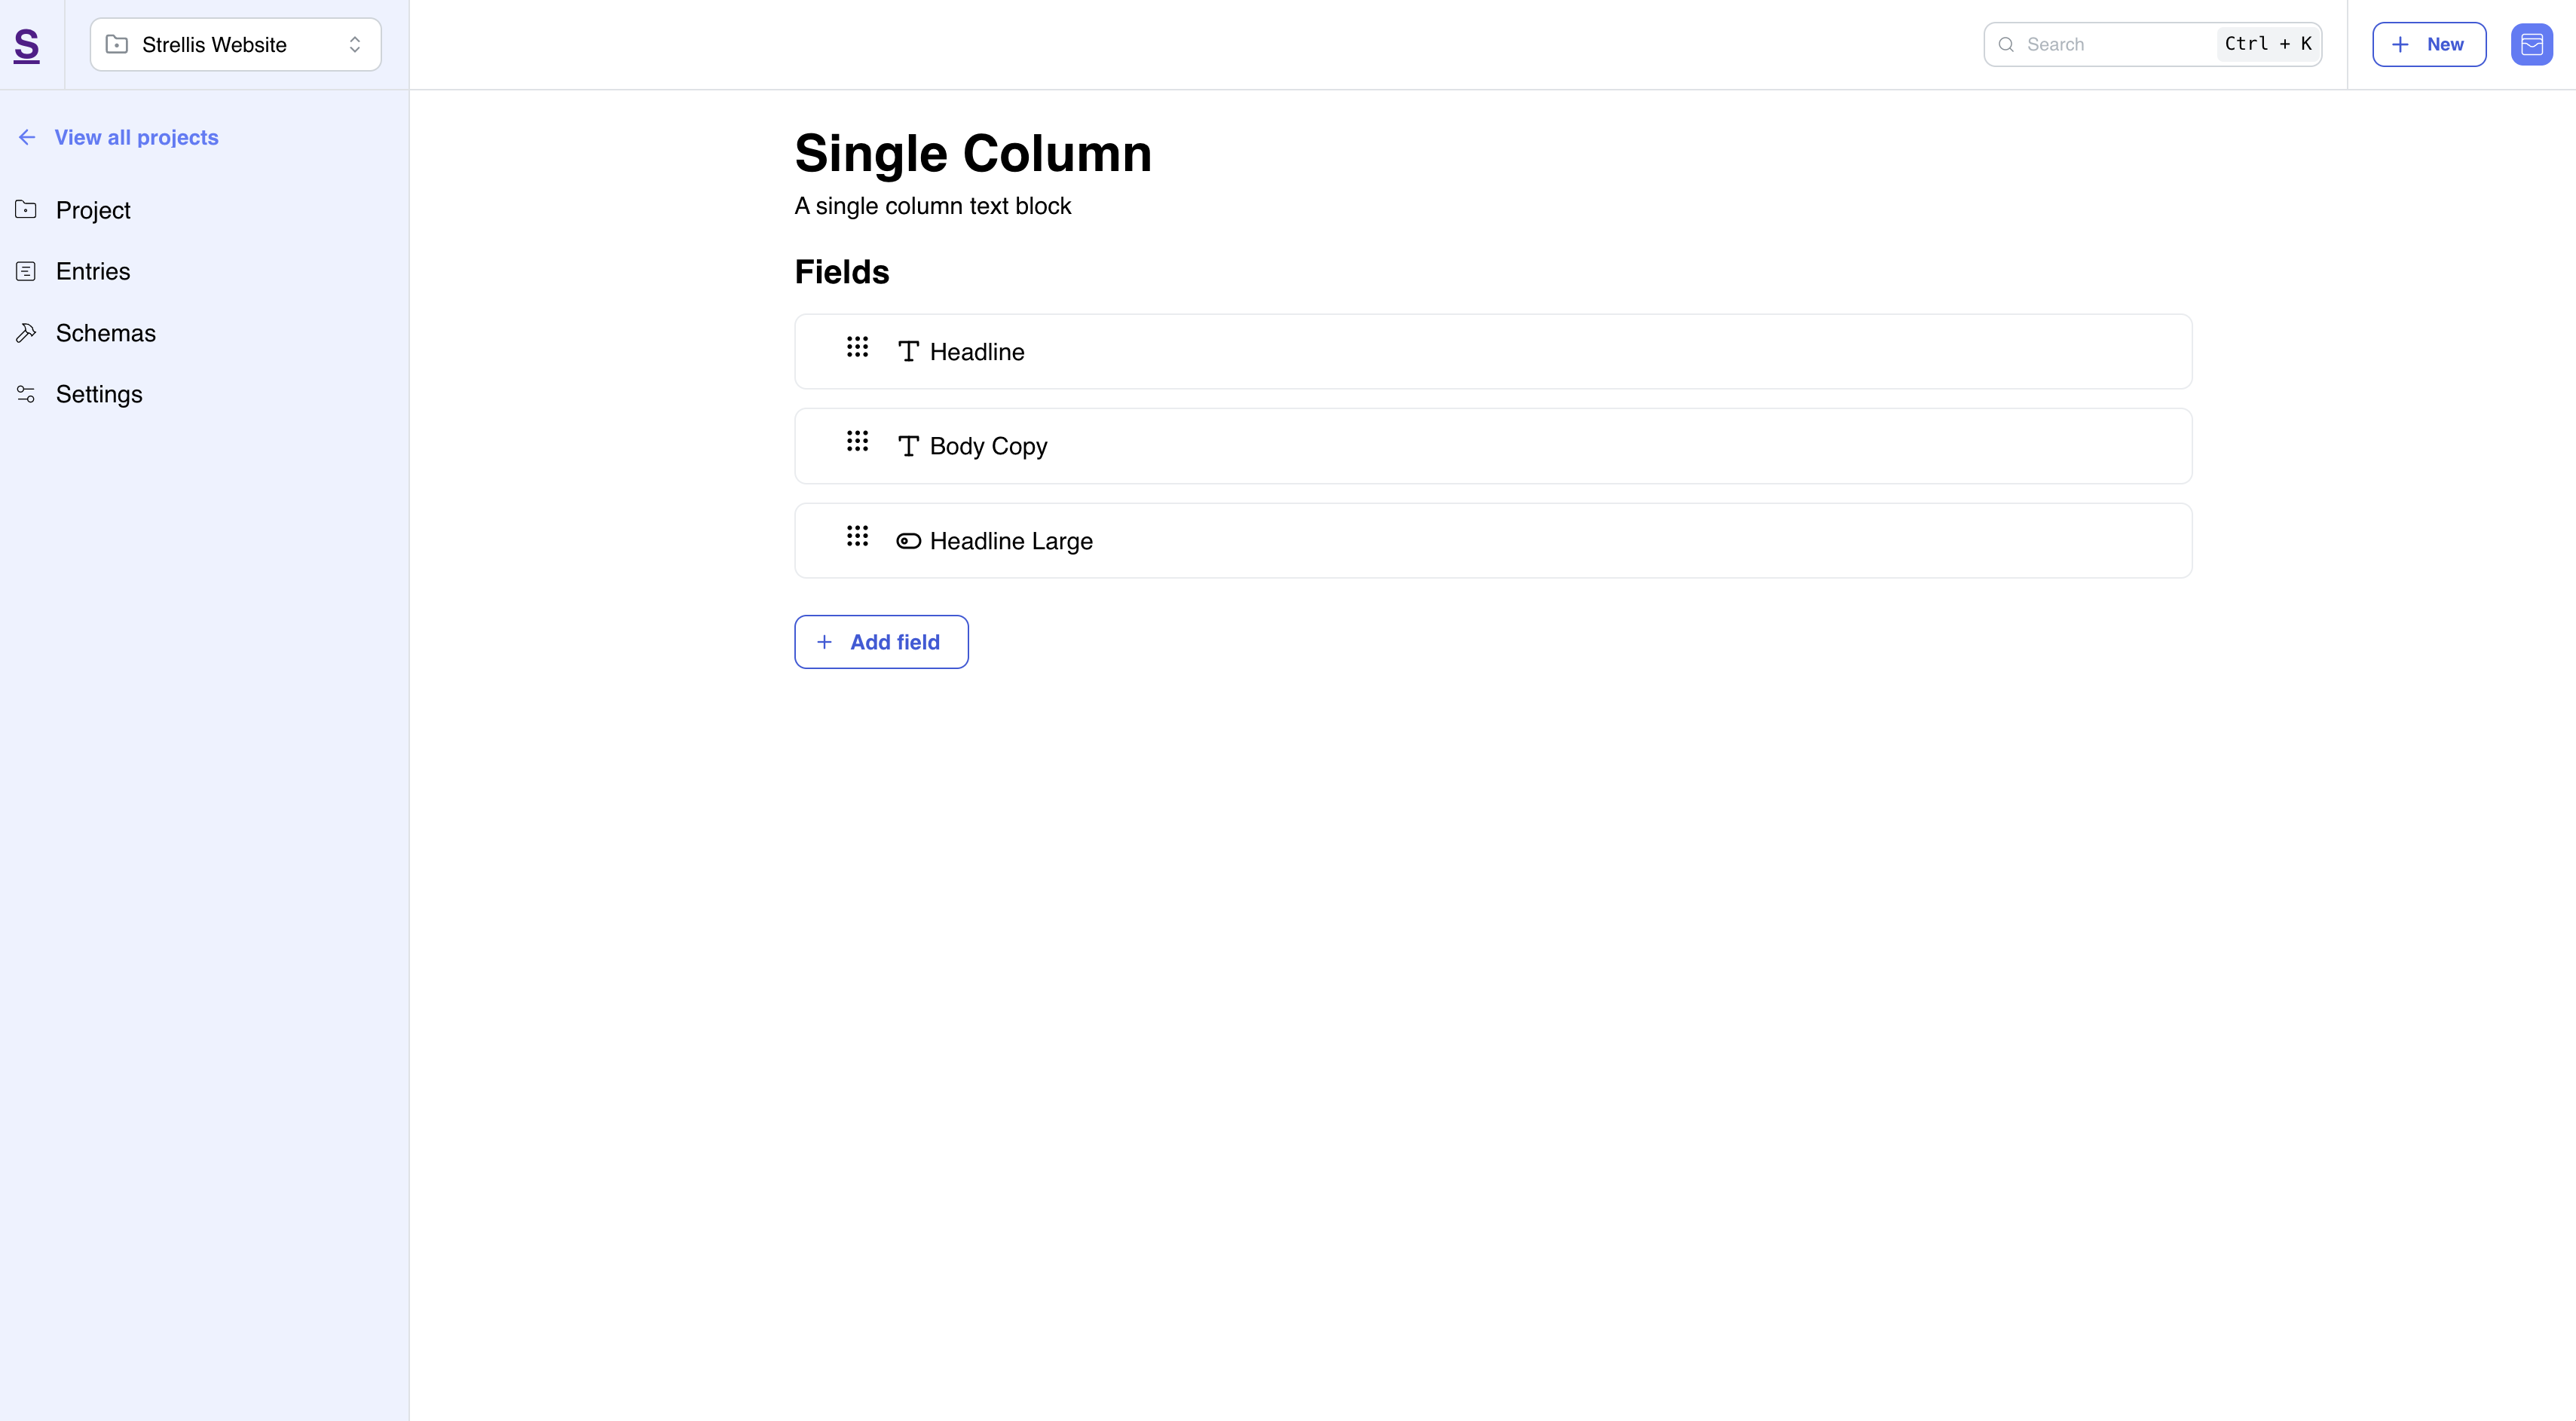The width and height of the screenshot is (2576, 1421).
Task: Click the Add field button
Action: [881, 642]
